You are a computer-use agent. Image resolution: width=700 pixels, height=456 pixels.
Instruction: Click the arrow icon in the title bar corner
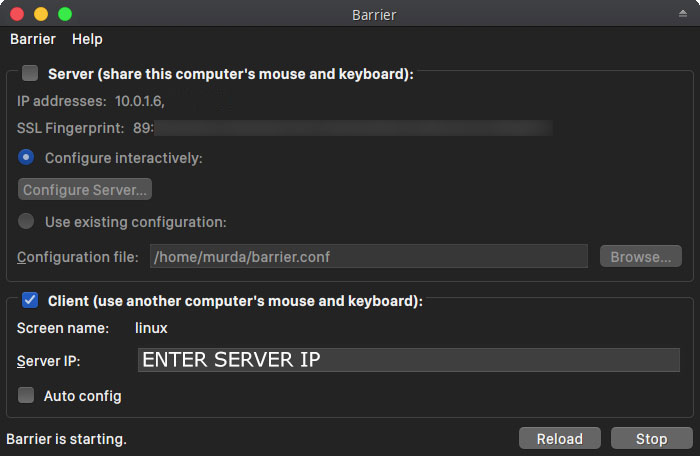coord(682,14)
